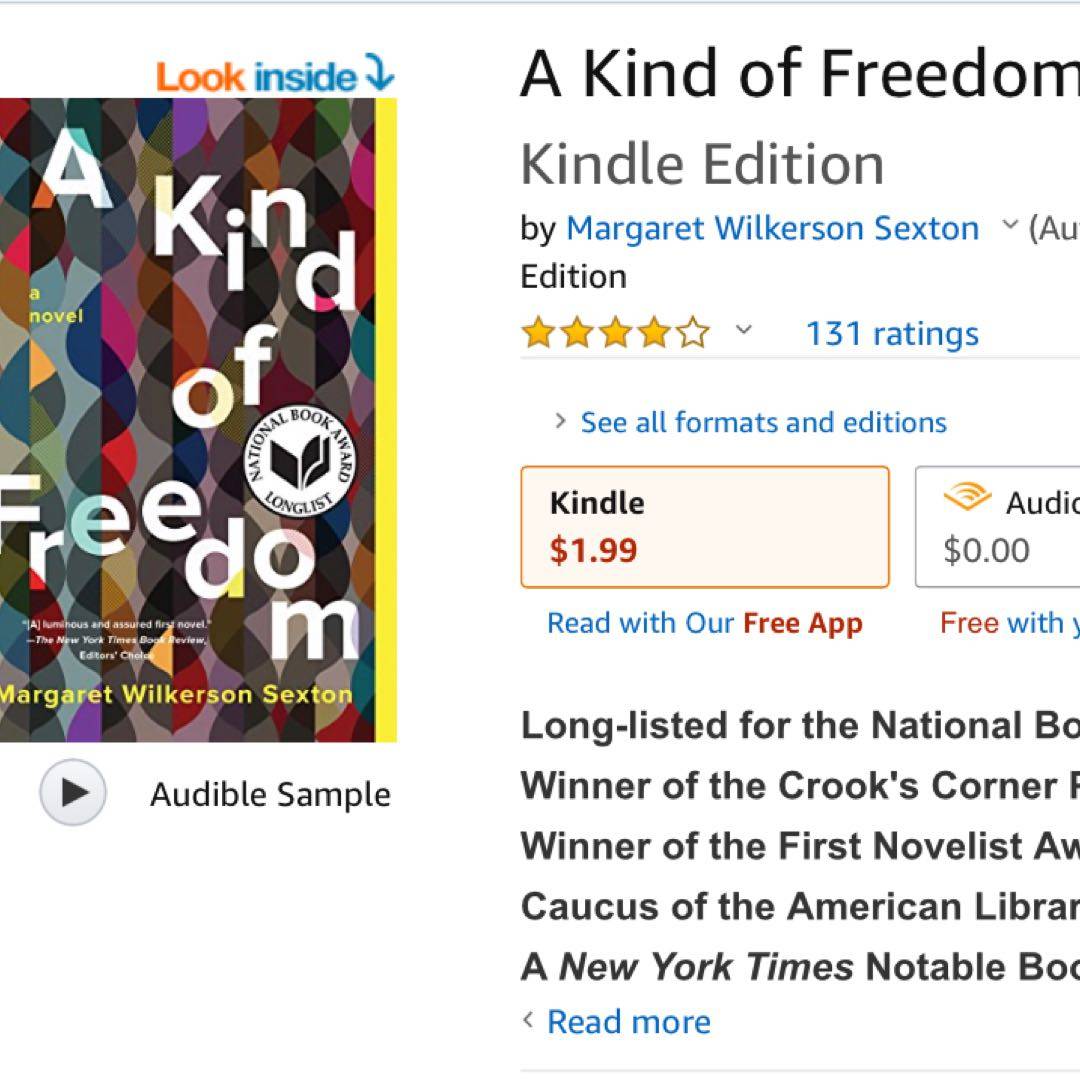
Task: Click the Audible Sample text label
Action: (x=270, y=795)
